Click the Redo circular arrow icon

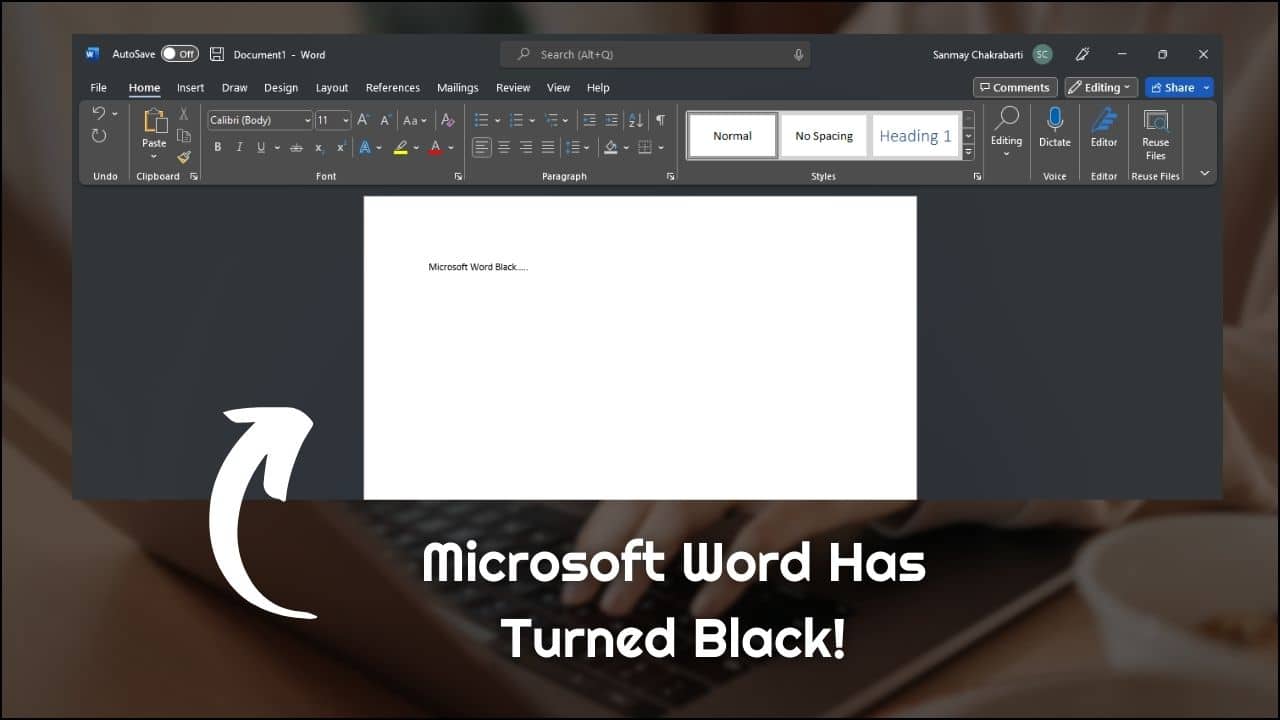coord(98,136)
